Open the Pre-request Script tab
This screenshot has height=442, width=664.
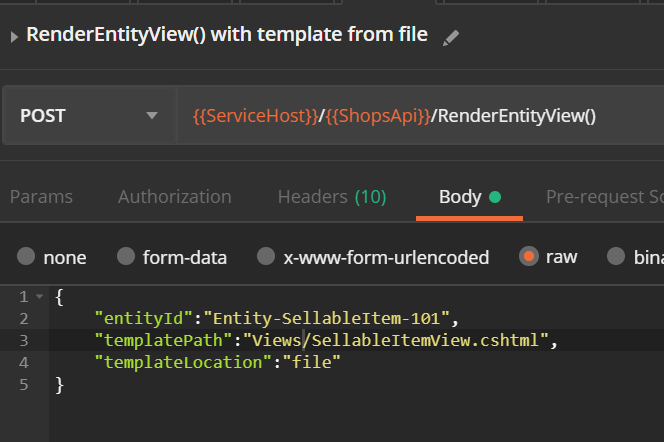pyautogui.click(x=605, y=197)
